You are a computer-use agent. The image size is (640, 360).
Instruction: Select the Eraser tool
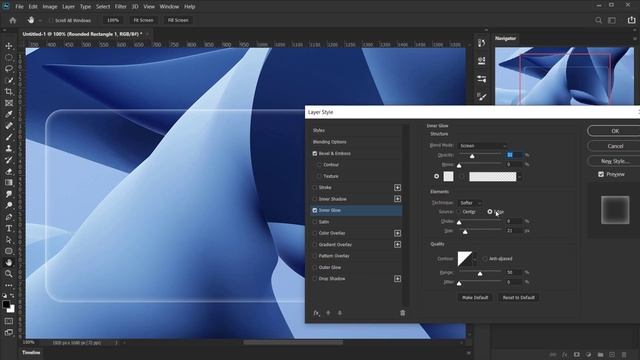point(9,171)
